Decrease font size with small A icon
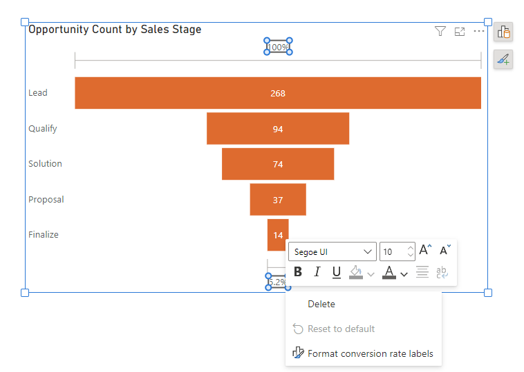 tap(445, 250)
